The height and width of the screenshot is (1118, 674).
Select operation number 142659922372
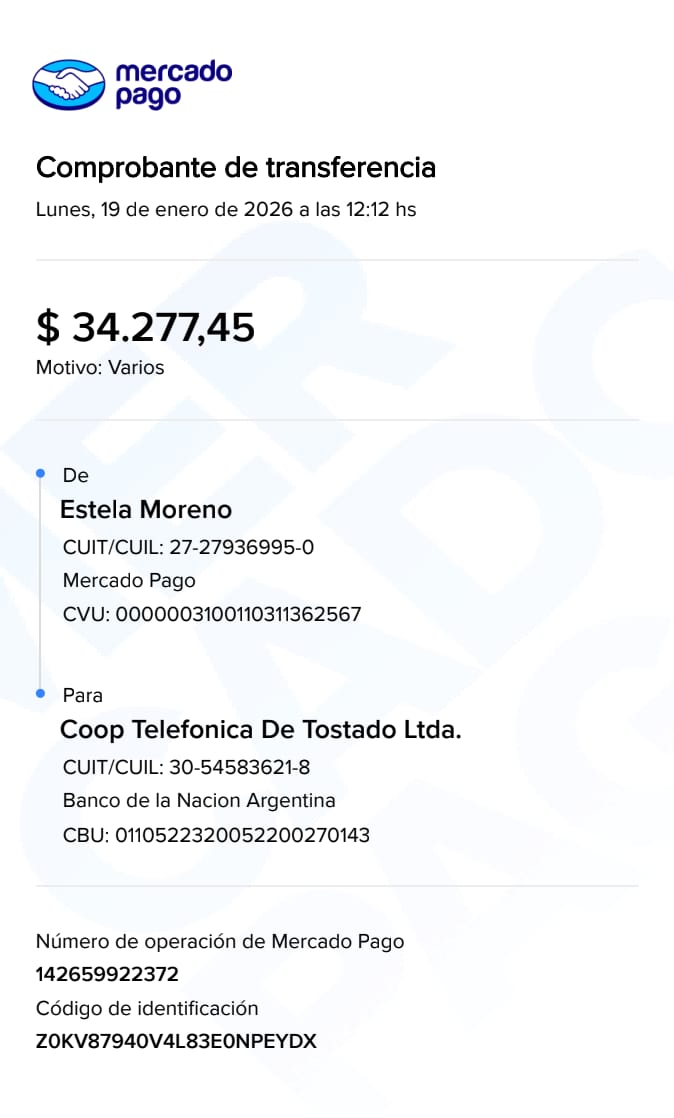(x=107, y=974)
